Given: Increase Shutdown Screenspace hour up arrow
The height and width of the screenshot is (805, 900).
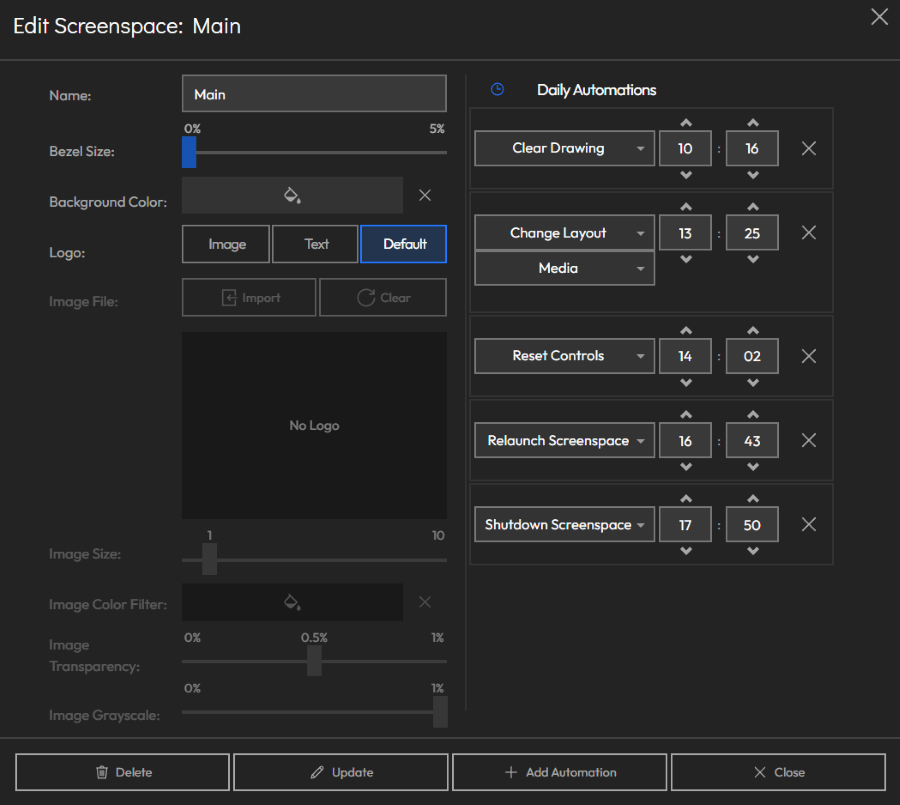Looking at the screenshot, I should [x=686, y=498].
